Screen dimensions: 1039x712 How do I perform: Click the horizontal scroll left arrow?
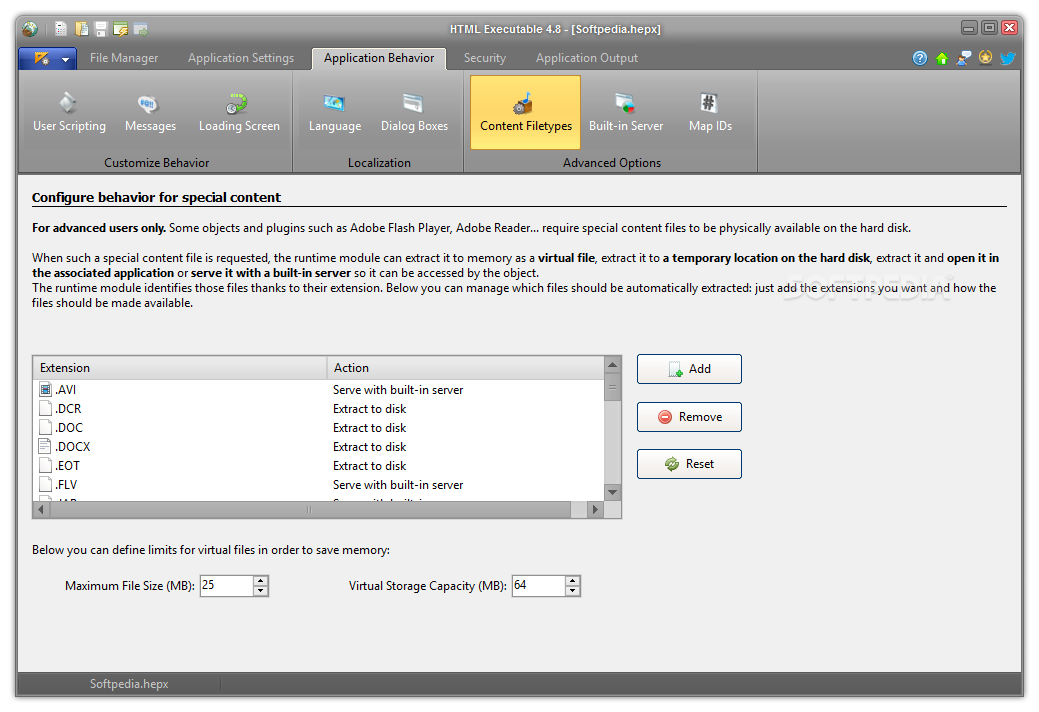pyautogui.click(x=41, y=509)
